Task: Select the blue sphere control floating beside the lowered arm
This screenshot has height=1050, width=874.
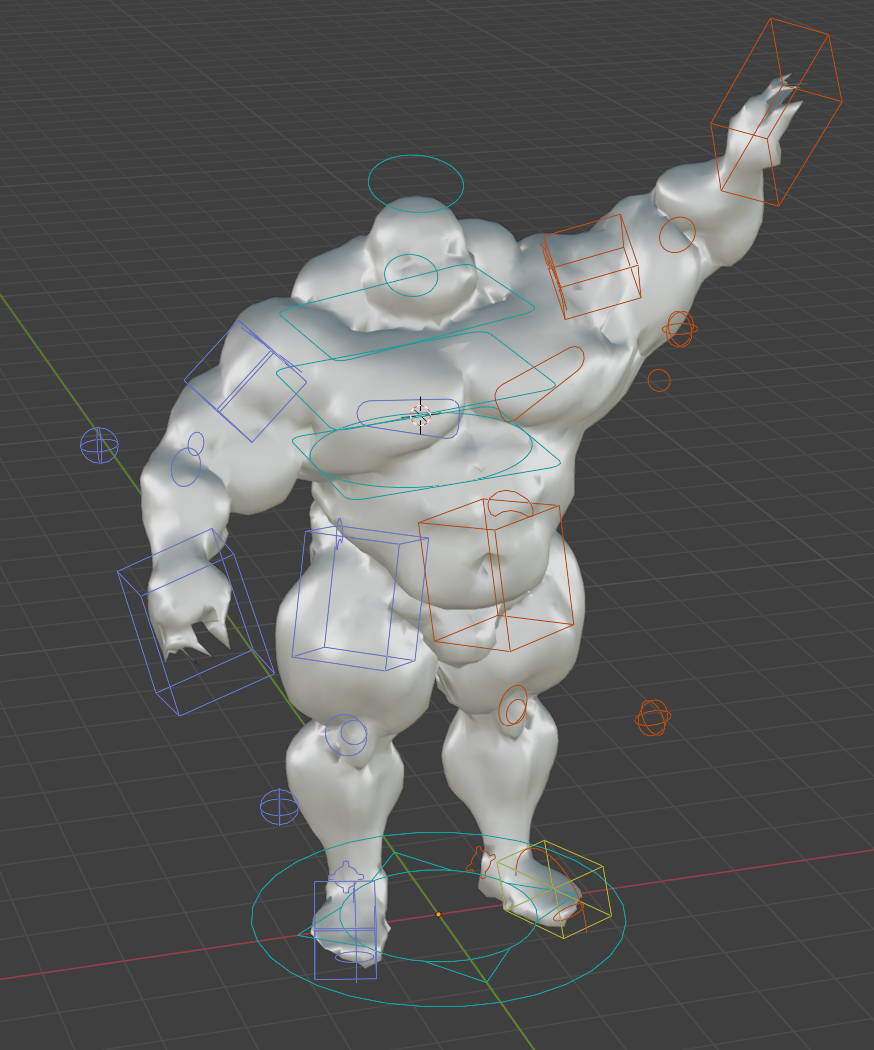Action: click(x=99, y=445)
